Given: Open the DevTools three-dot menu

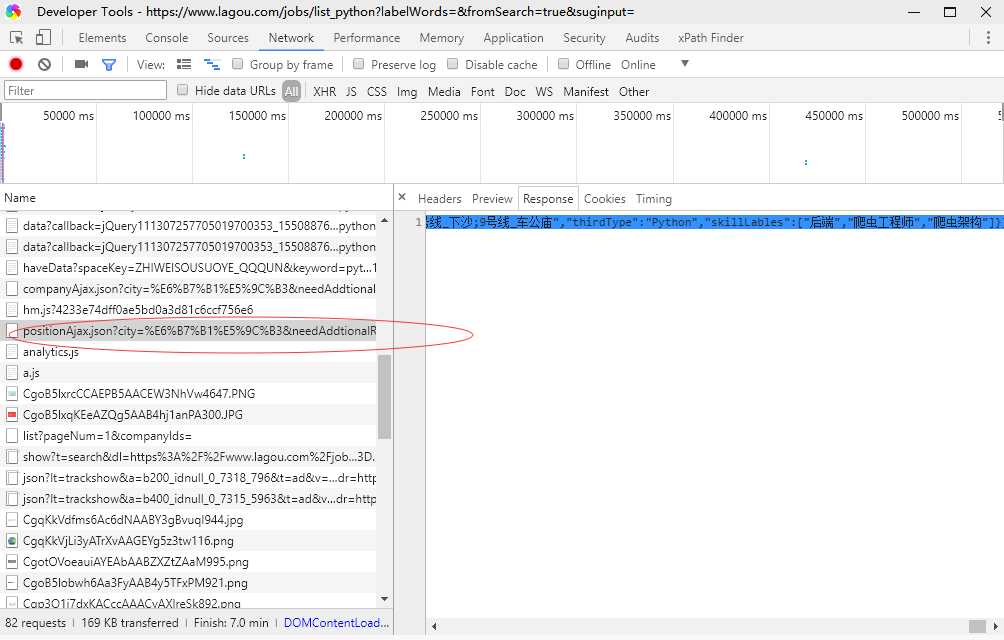Looking at the screenshot, I should (x=988, y=38).
